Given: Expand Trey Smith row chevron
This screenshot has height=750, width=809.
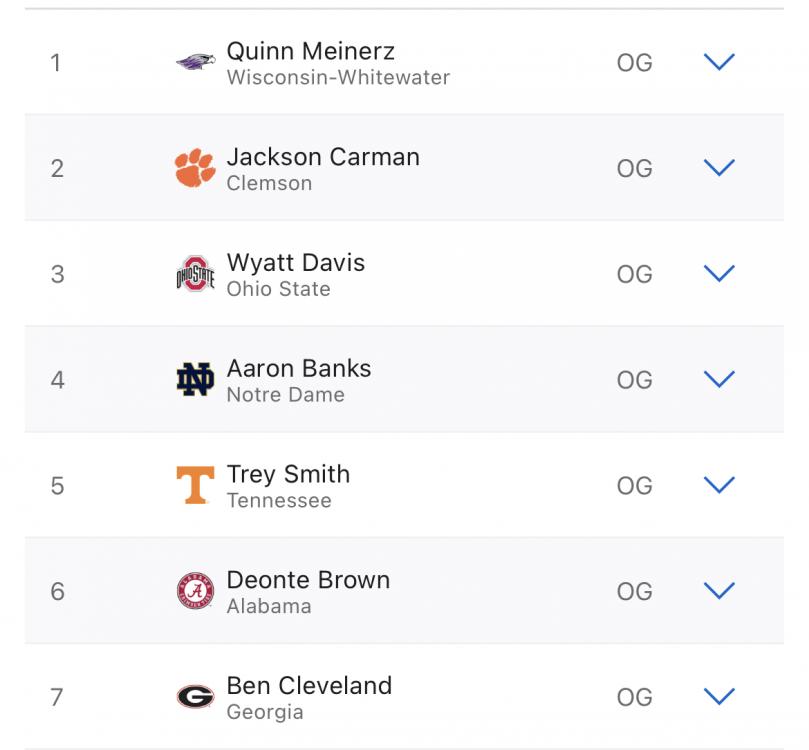Looking at the screenshot, I should (x=719, y=485).
